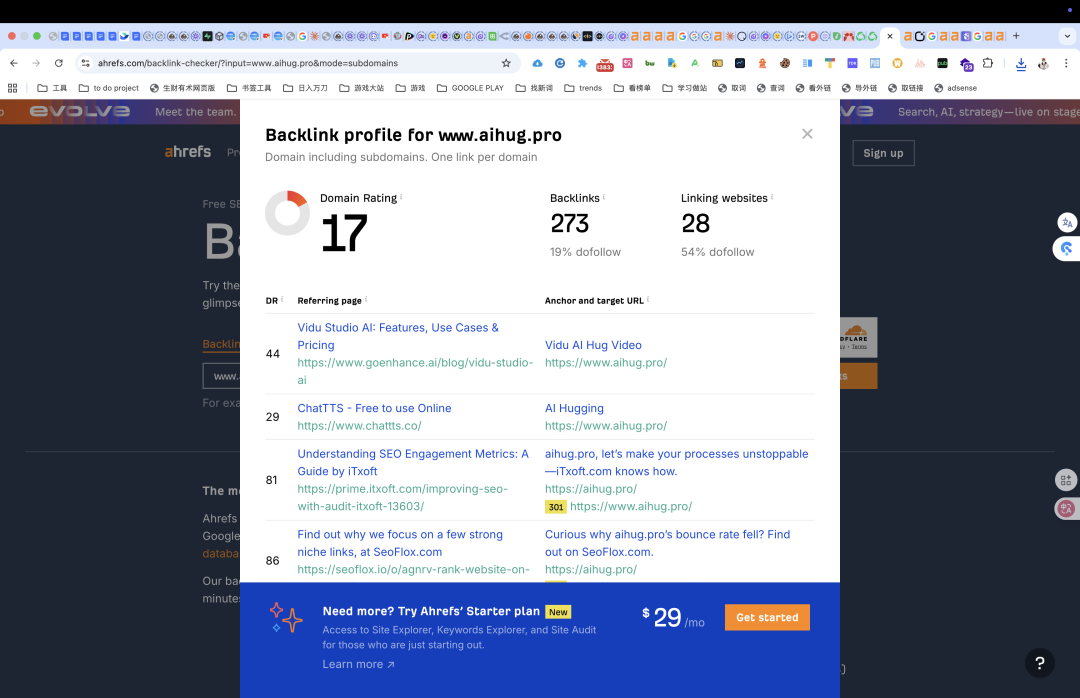
Task: Click the colorful 'T' extension icon
Action: (830, 63)
